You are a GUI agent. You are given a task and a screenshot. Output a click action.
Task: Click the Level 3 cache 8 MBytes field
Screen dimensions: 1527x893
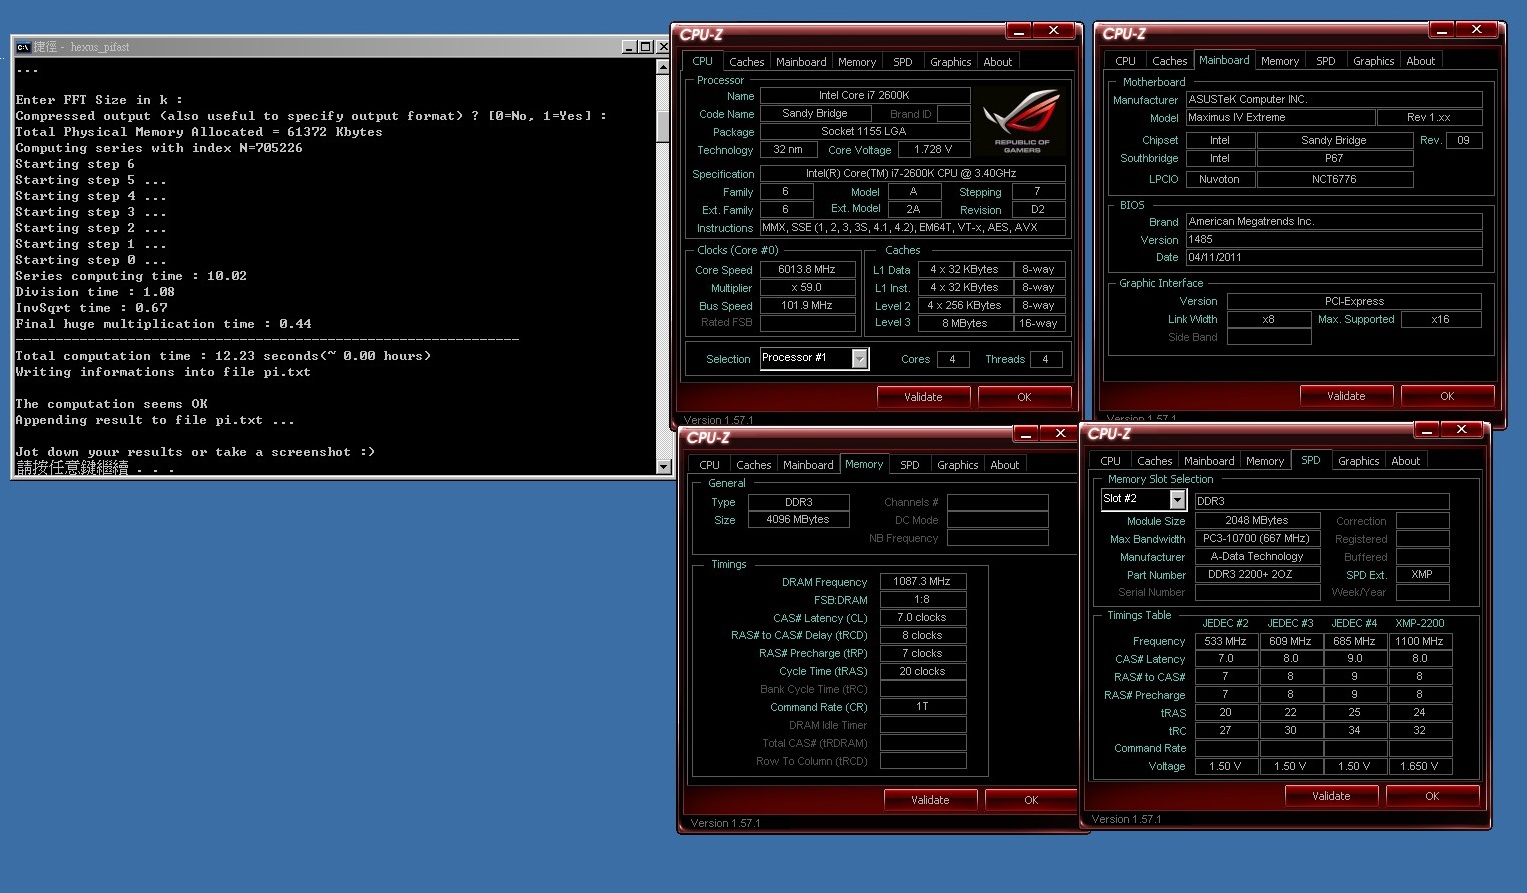(964, 323)
